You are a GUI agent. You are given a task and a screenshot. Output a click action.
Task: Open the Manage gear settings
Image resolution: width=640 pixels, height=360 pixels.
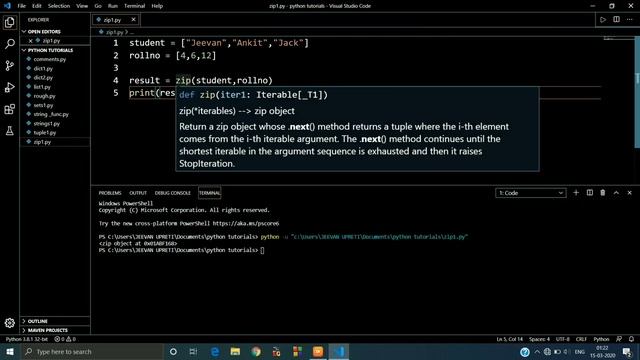[10, 323]
